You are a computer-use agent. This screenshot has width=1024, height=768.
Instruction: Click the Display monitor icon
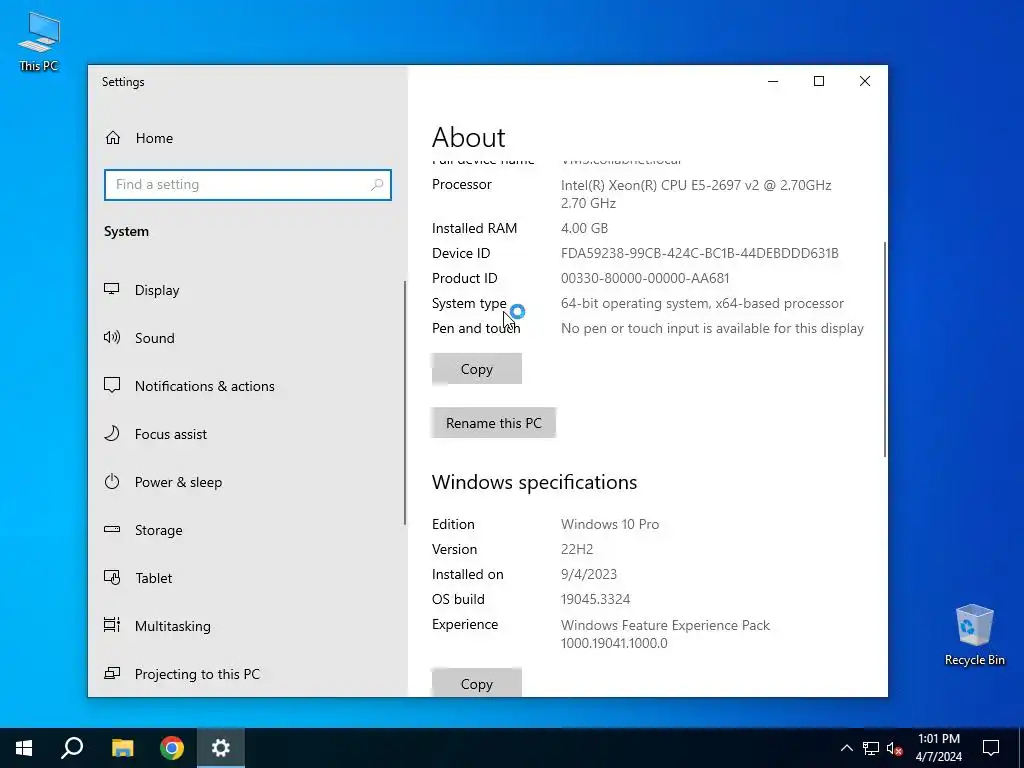point(112,289)
